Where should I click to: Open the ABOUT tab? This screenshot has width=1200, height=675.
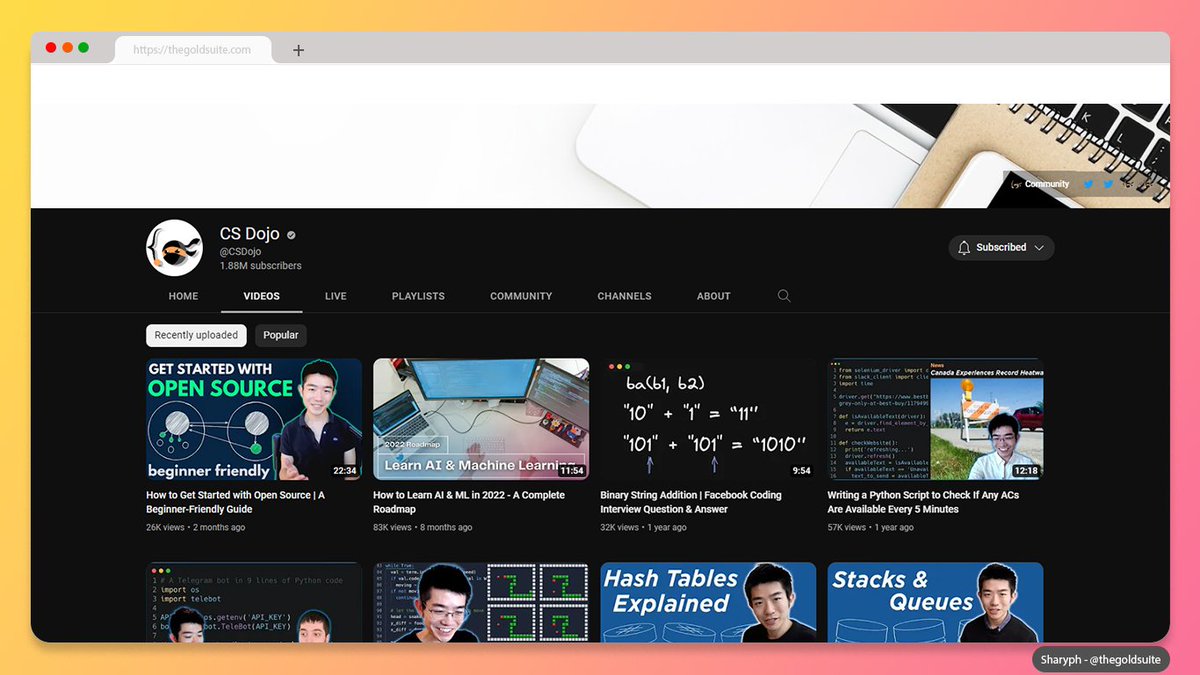(714, 296)
